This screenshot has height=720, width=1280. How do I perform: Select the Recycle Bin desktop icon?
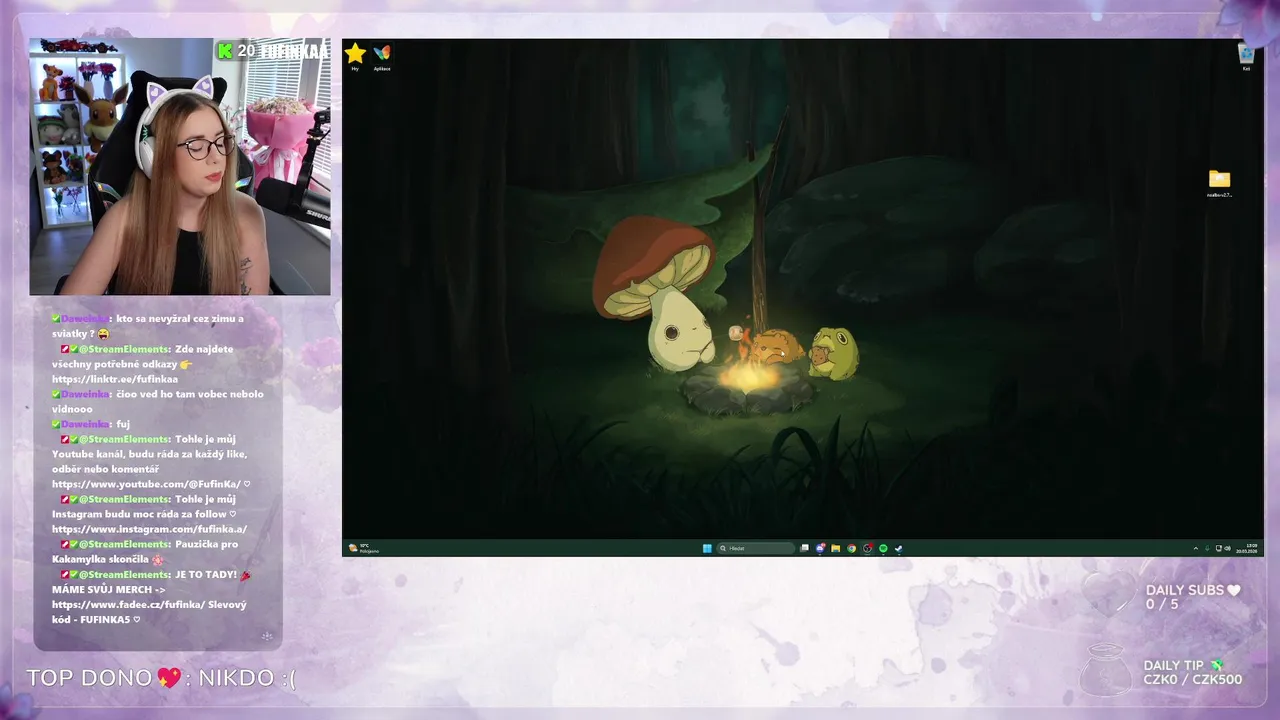coord(1246,57)
